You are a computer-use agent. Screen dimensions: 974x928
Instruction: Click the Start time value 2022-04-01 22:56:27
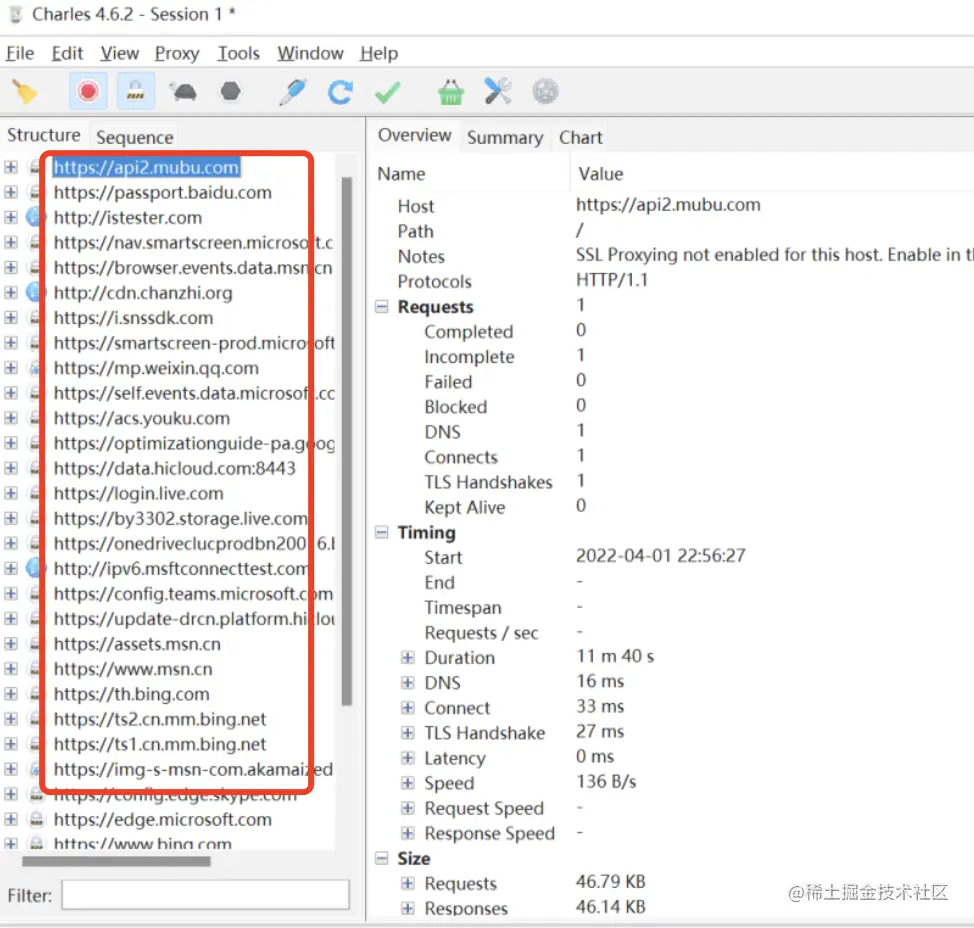click(660, 555)
